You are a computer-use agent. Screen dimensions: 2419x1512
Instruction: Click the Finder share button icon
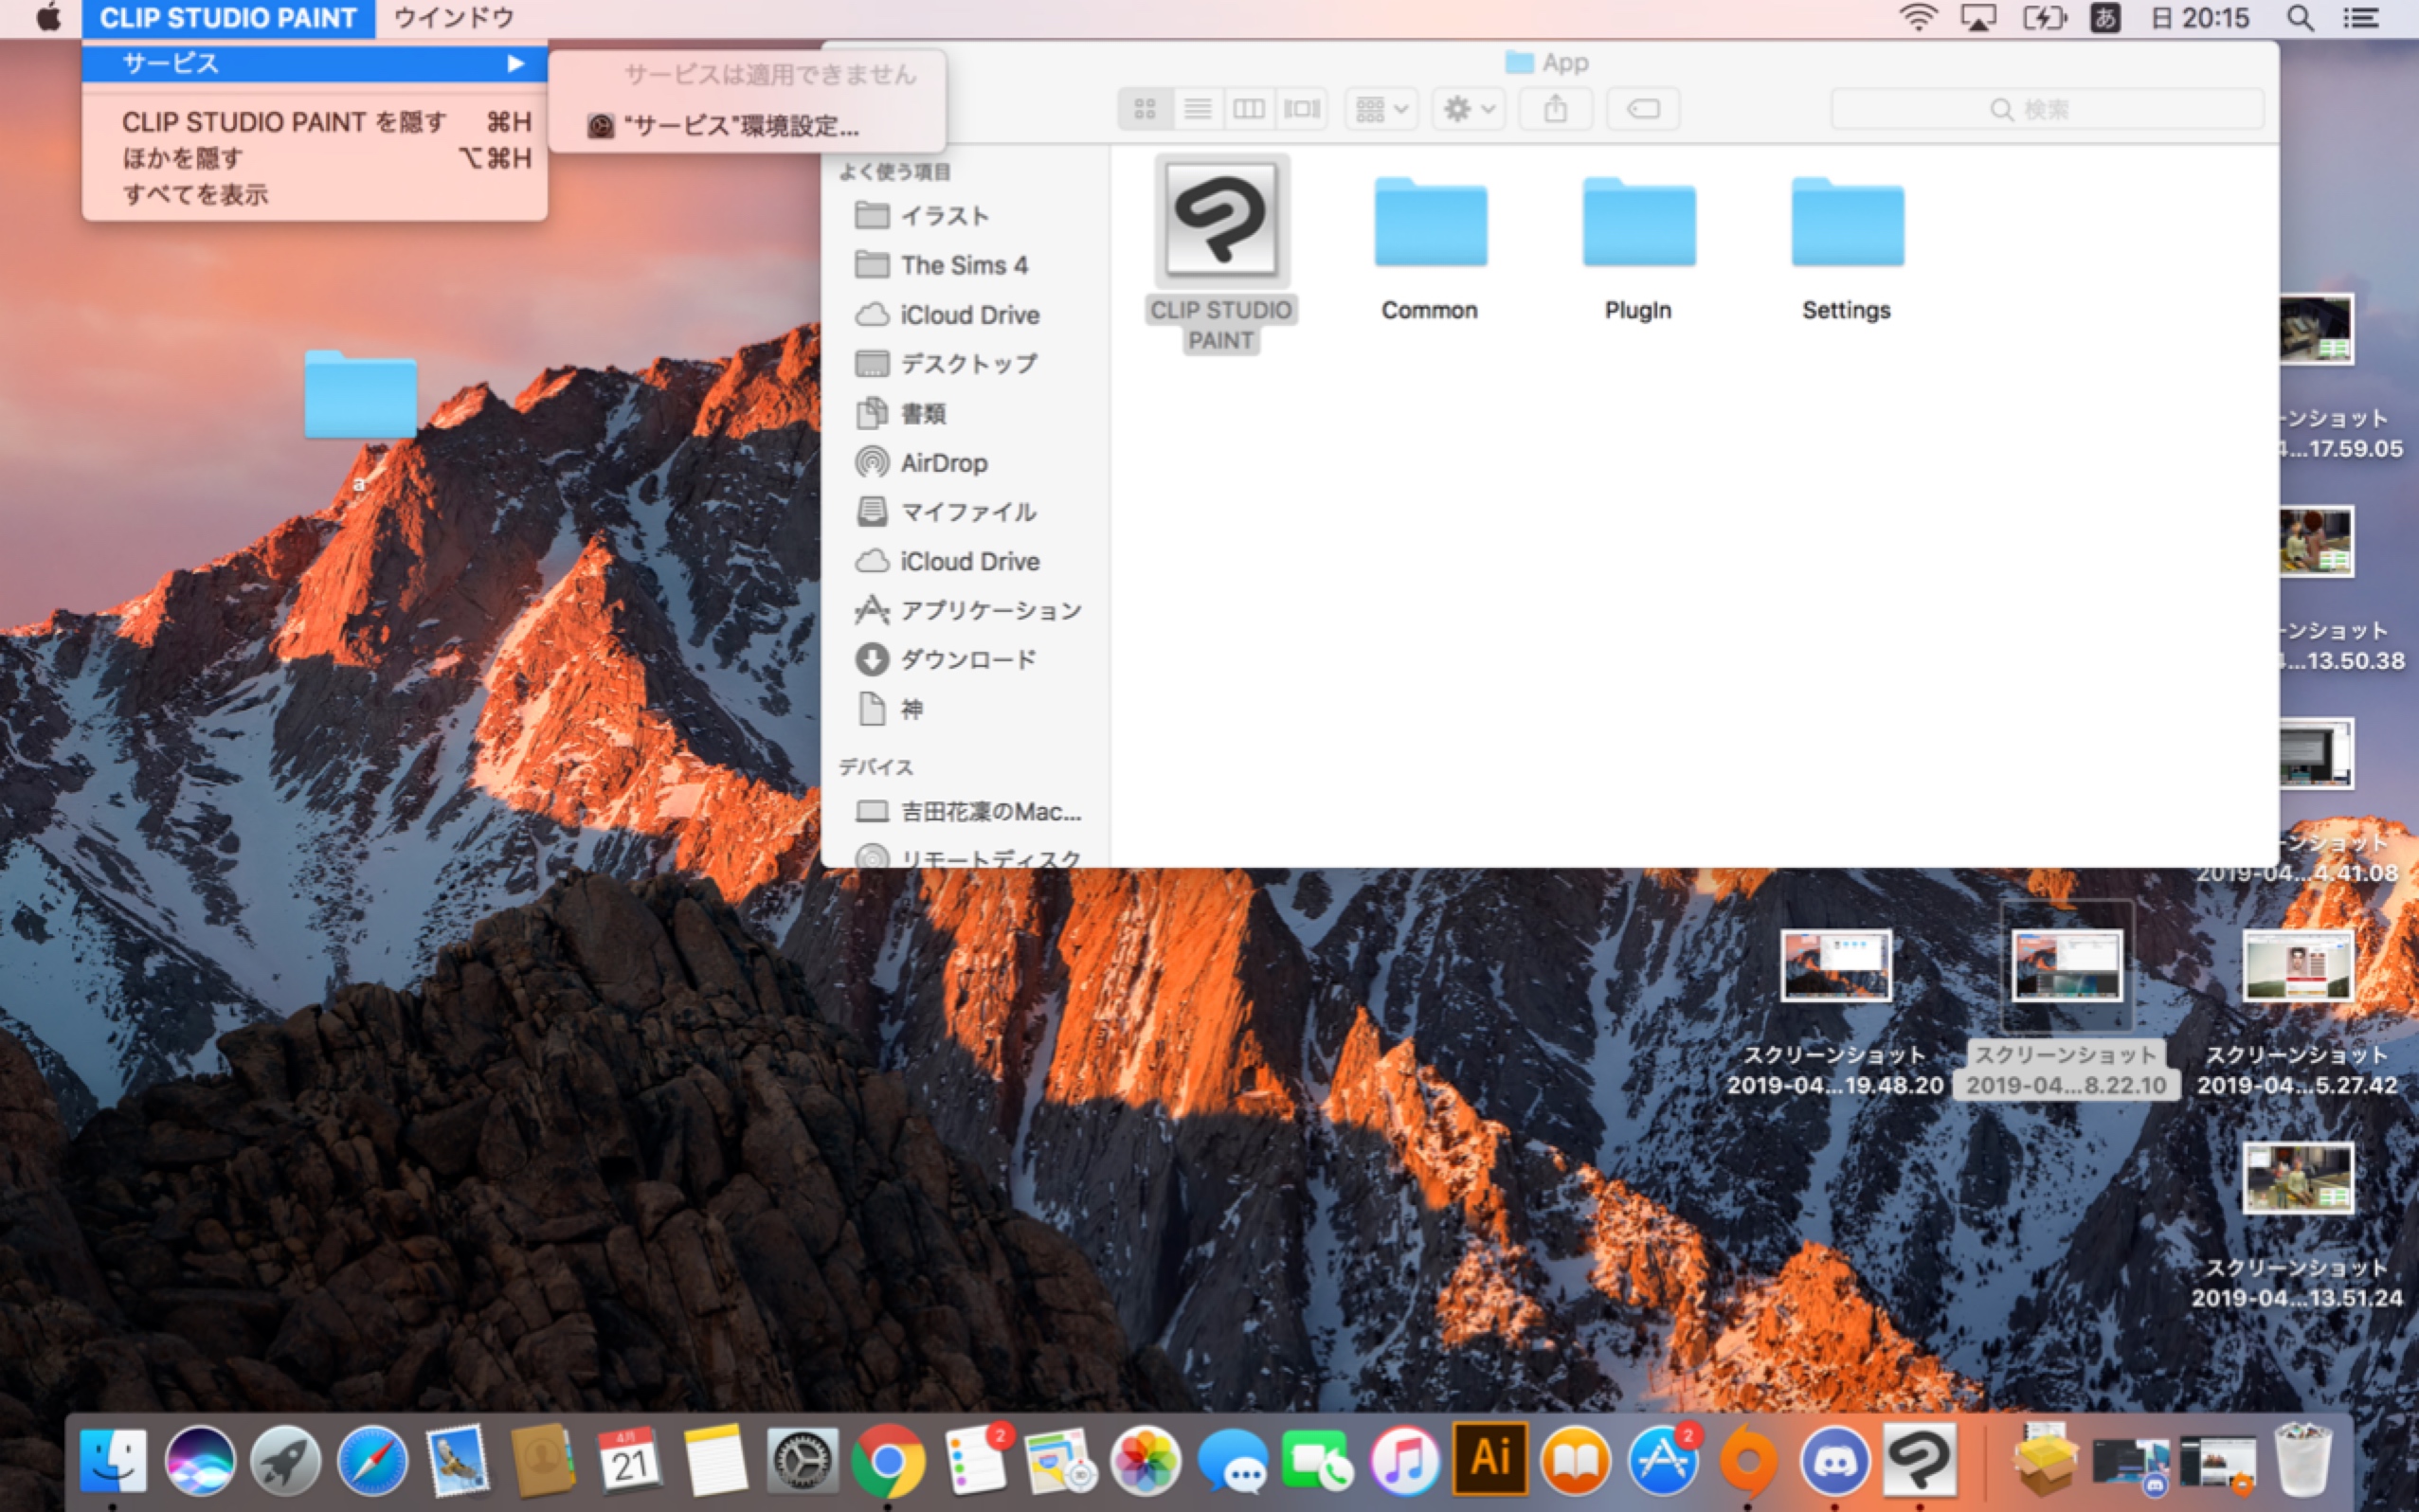(1555, 108)
